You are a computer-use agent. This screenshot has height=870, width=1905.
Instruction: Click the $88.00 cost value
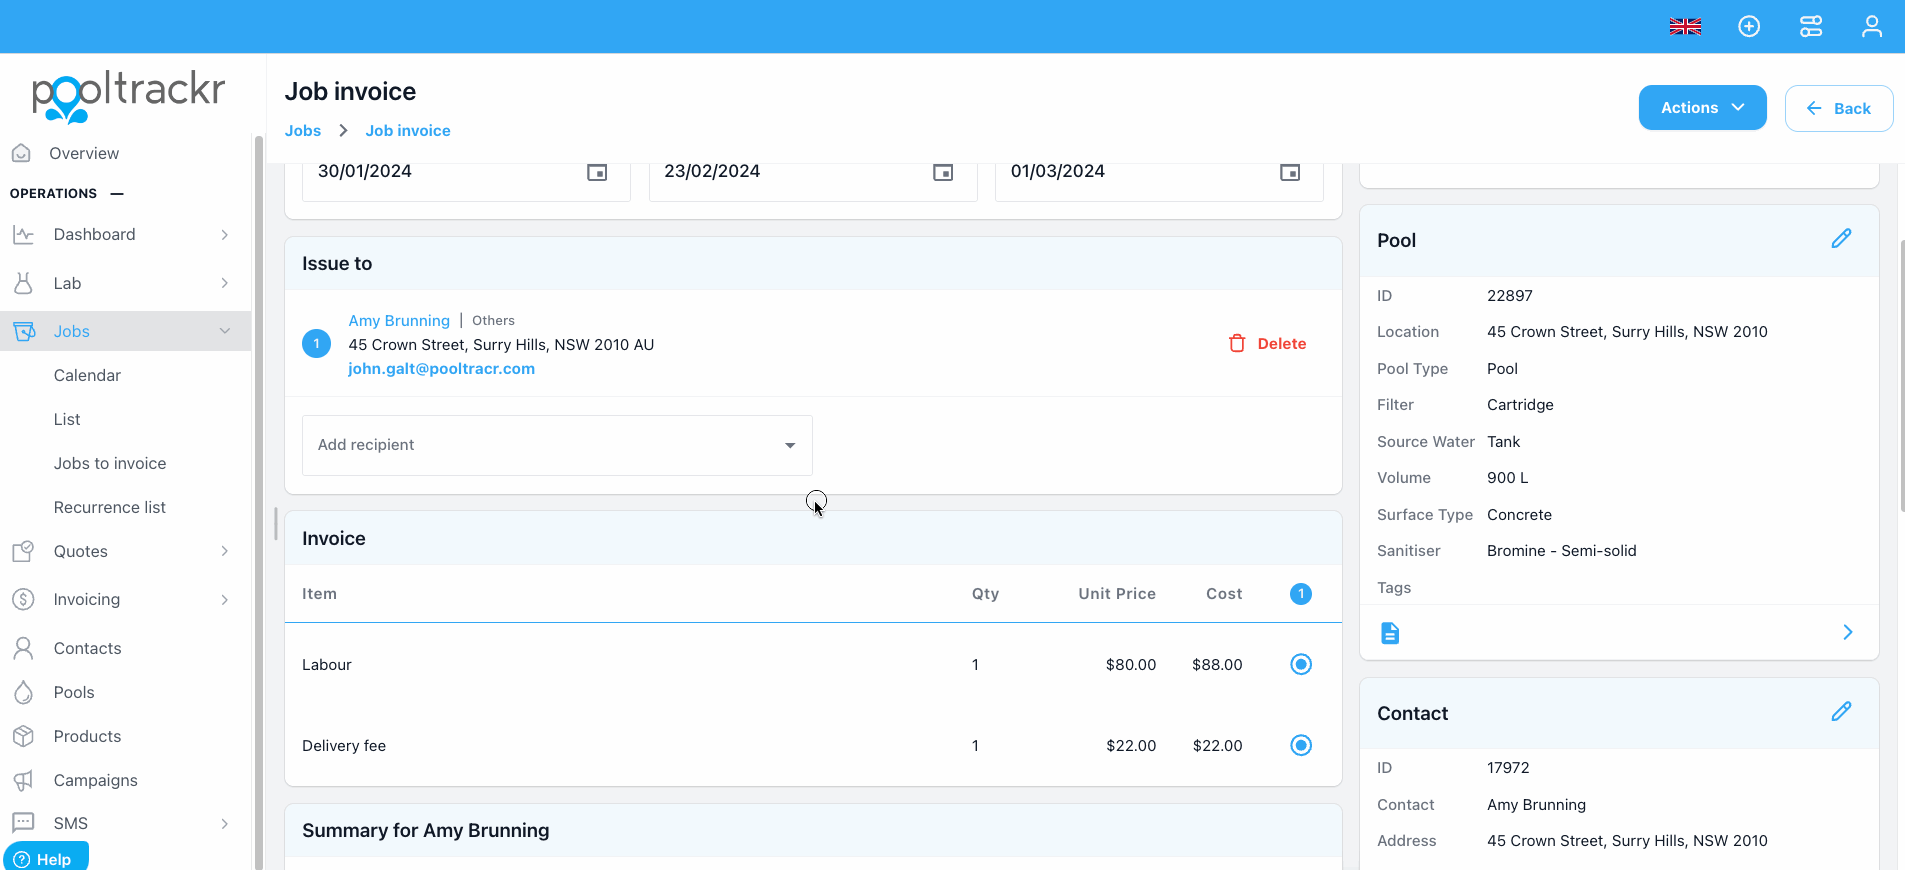coord(1217,664)
